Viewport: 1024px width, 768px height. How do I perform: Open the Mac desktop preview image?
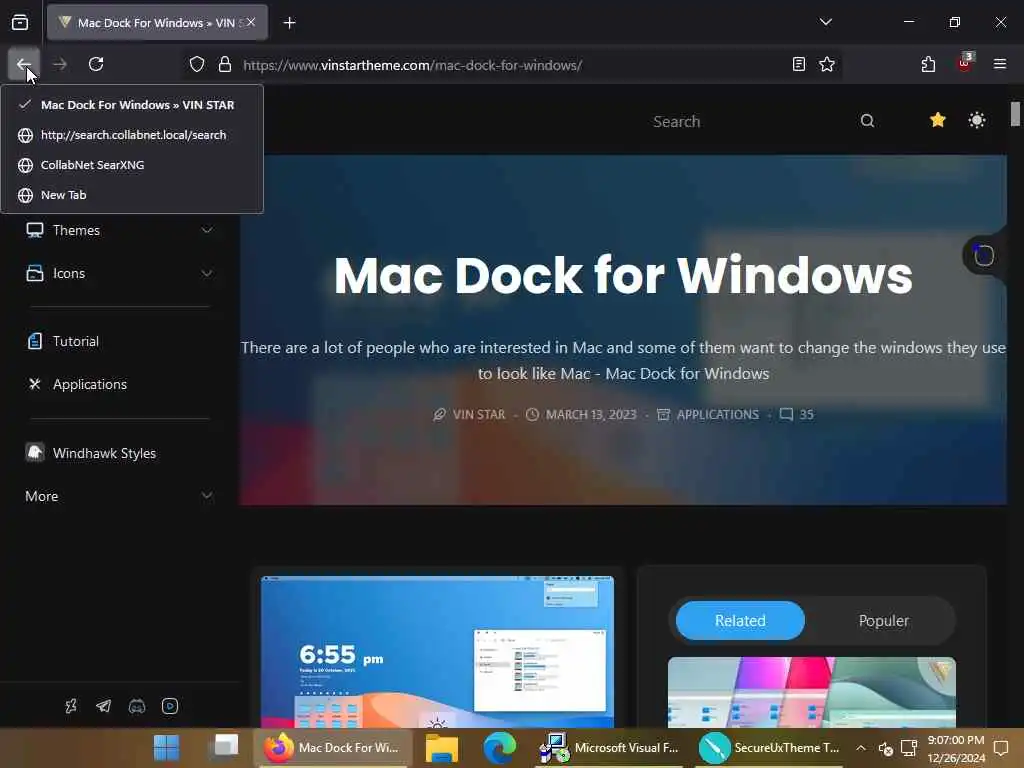pos(437,652)
